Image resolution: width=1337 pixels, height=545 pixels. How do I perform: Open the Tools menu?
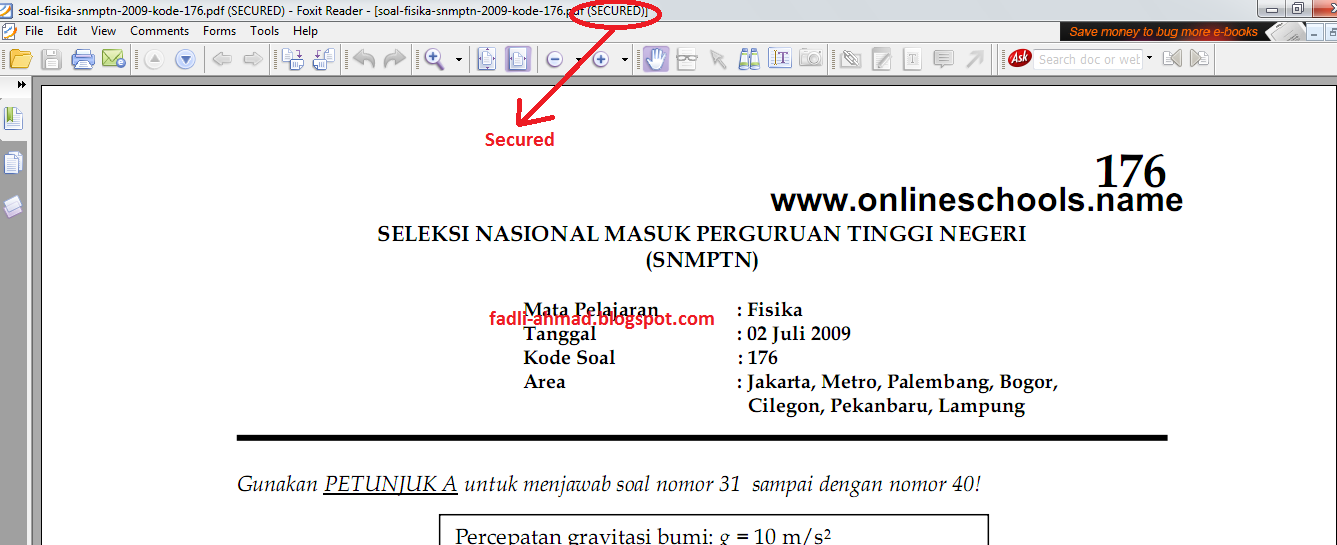(265, 31)
